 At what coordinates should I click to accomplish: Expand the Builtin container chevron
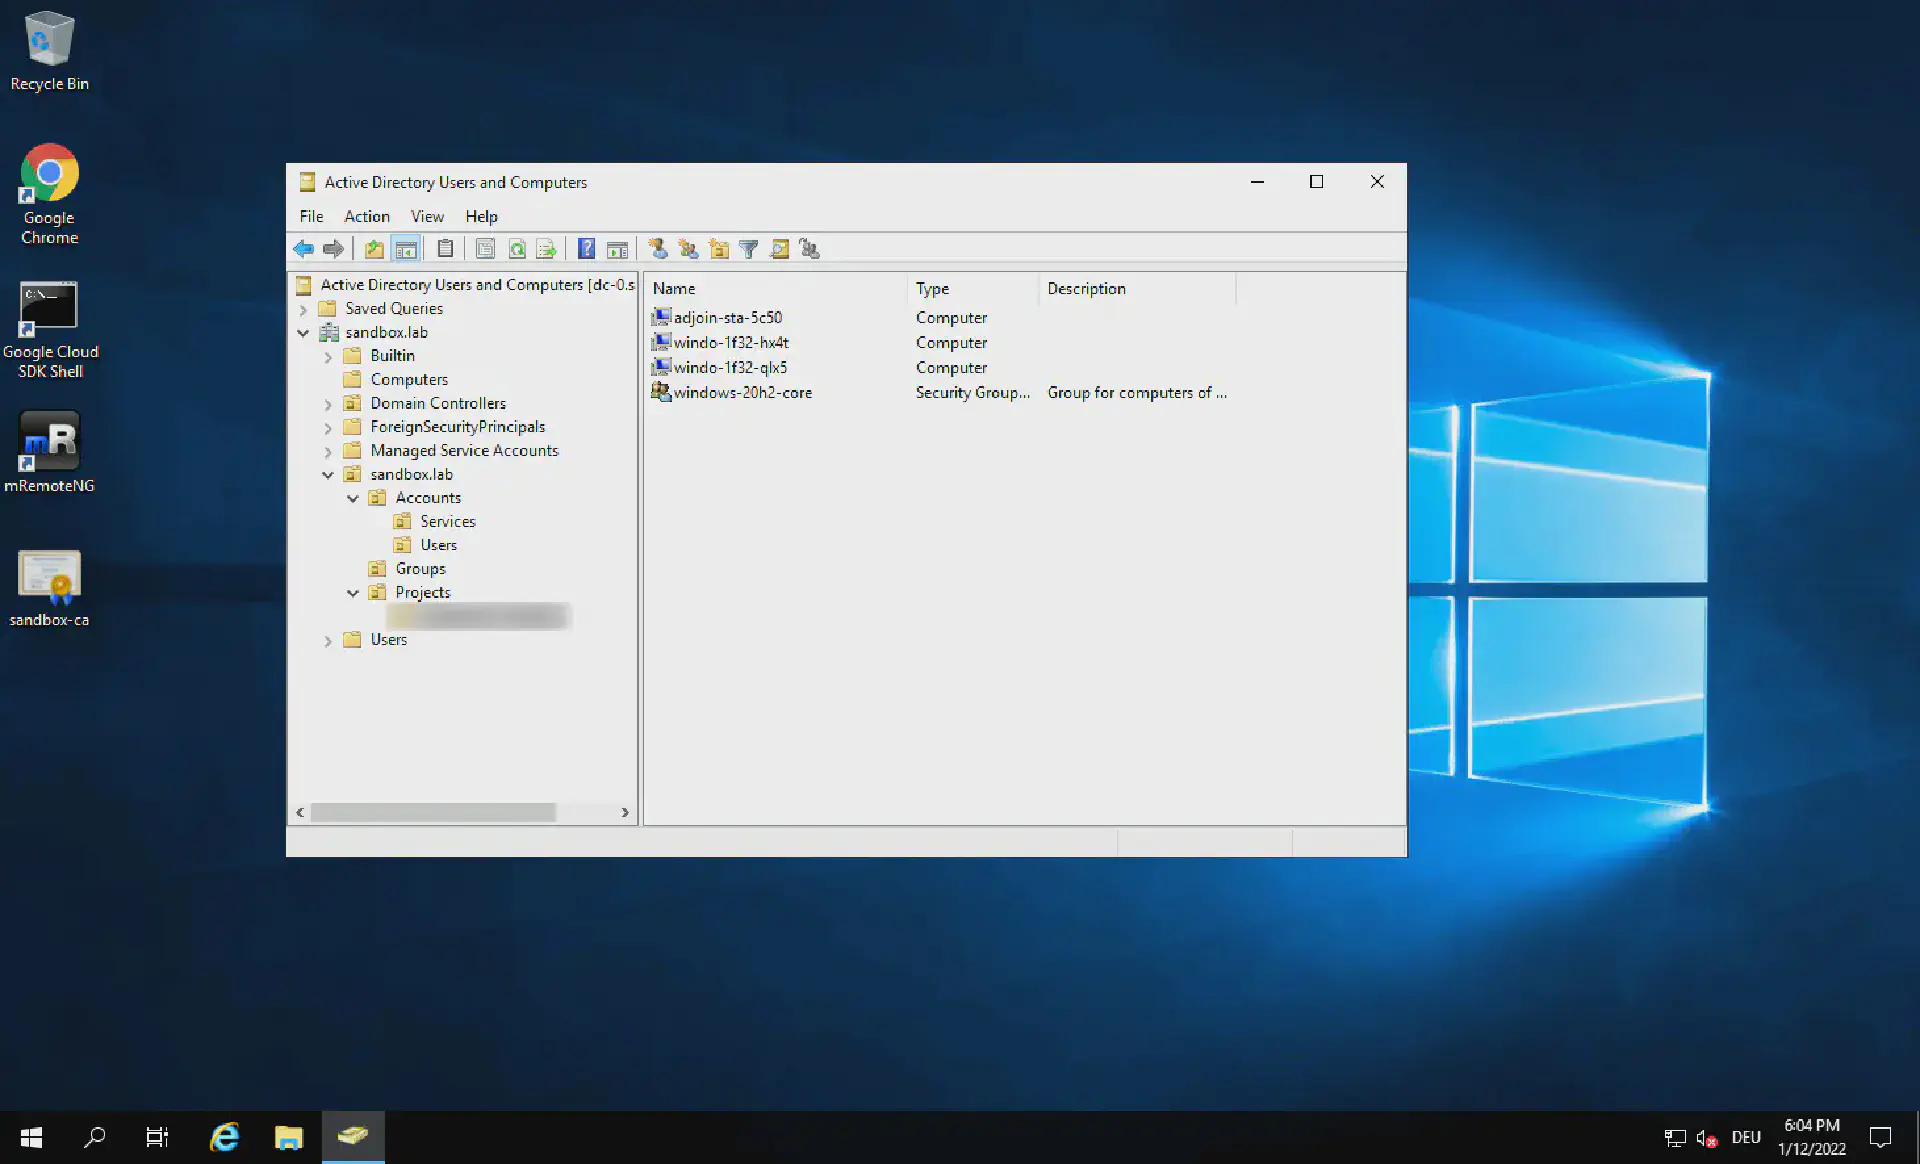tap(327, 355)
